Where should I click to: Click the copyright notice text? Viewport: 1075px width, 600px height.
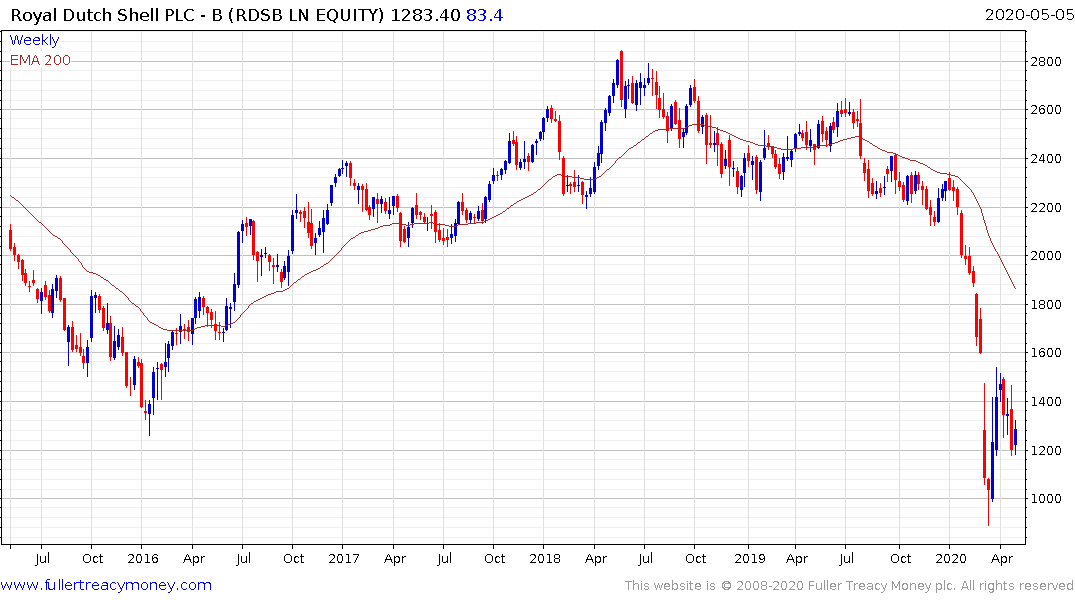coord(849,586)
